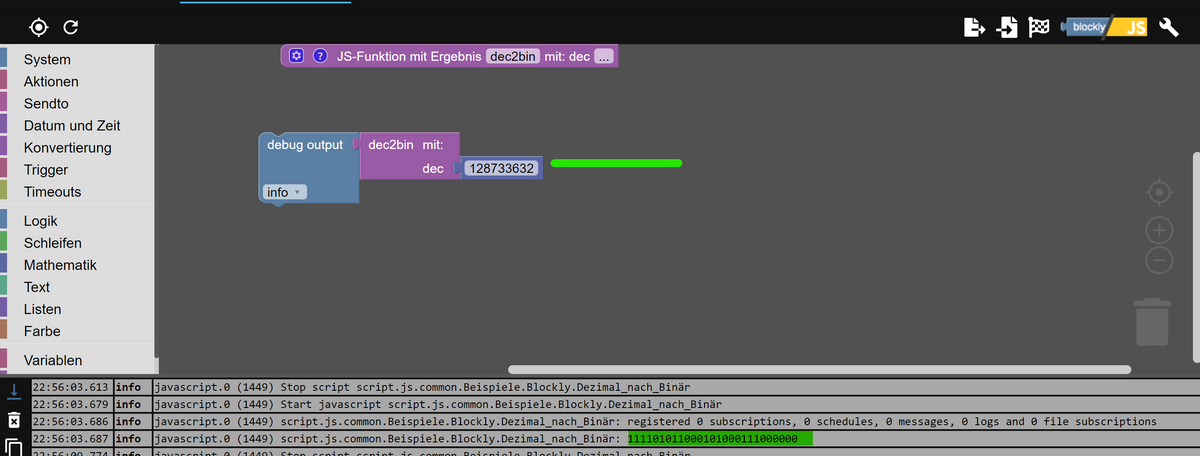The height and width of the screenshot is (456, 1200).
Task: Click the log line Start javascript Dezimal_nach_Binär
Action: tap(438, 404)
